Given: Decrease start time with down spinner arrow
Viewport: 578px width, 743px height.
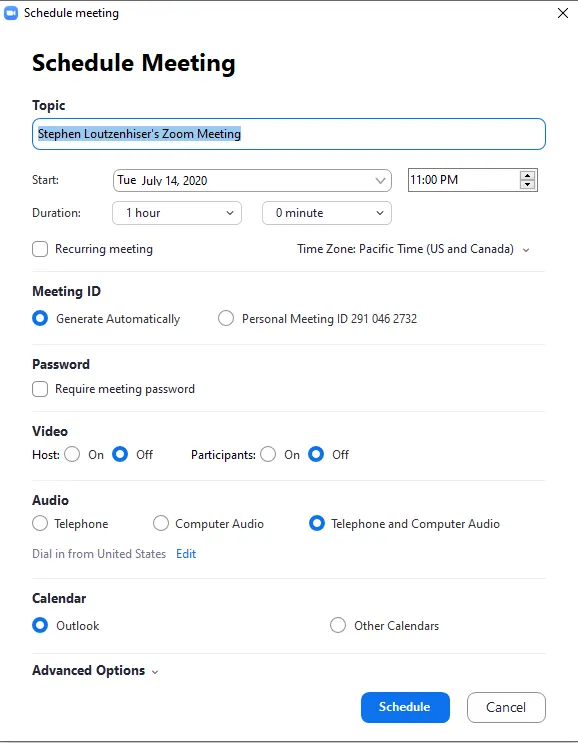Looking at the screenshot, I should (527, 185).
